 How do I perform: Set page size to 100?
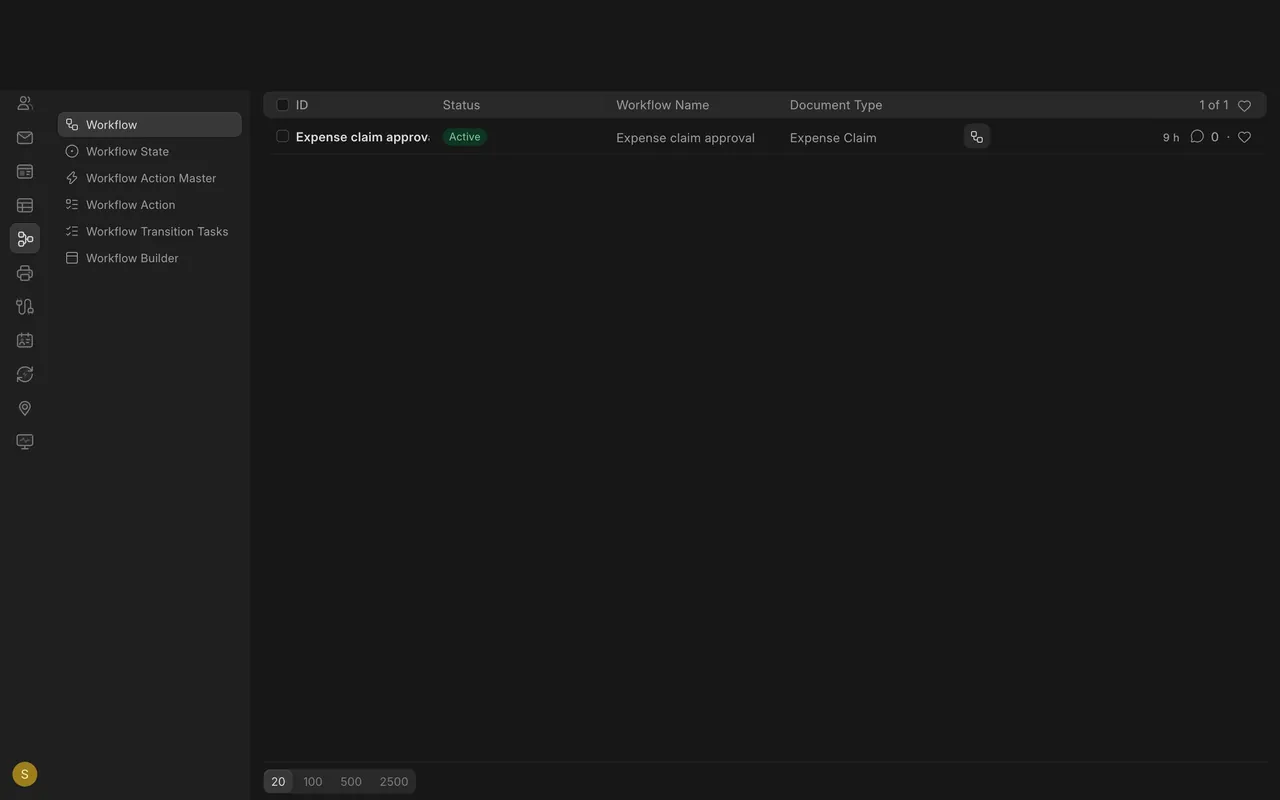[x=313, y=782]
